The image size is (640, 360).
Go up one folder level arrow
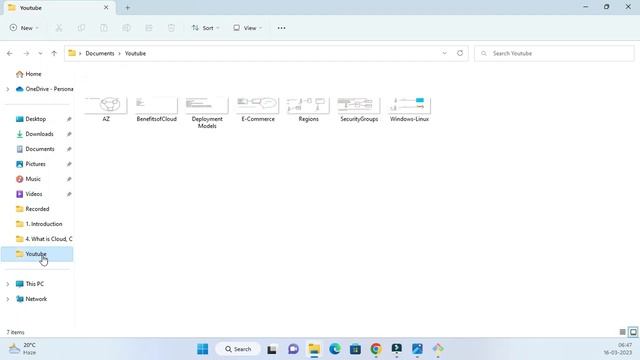click(54, 53)
